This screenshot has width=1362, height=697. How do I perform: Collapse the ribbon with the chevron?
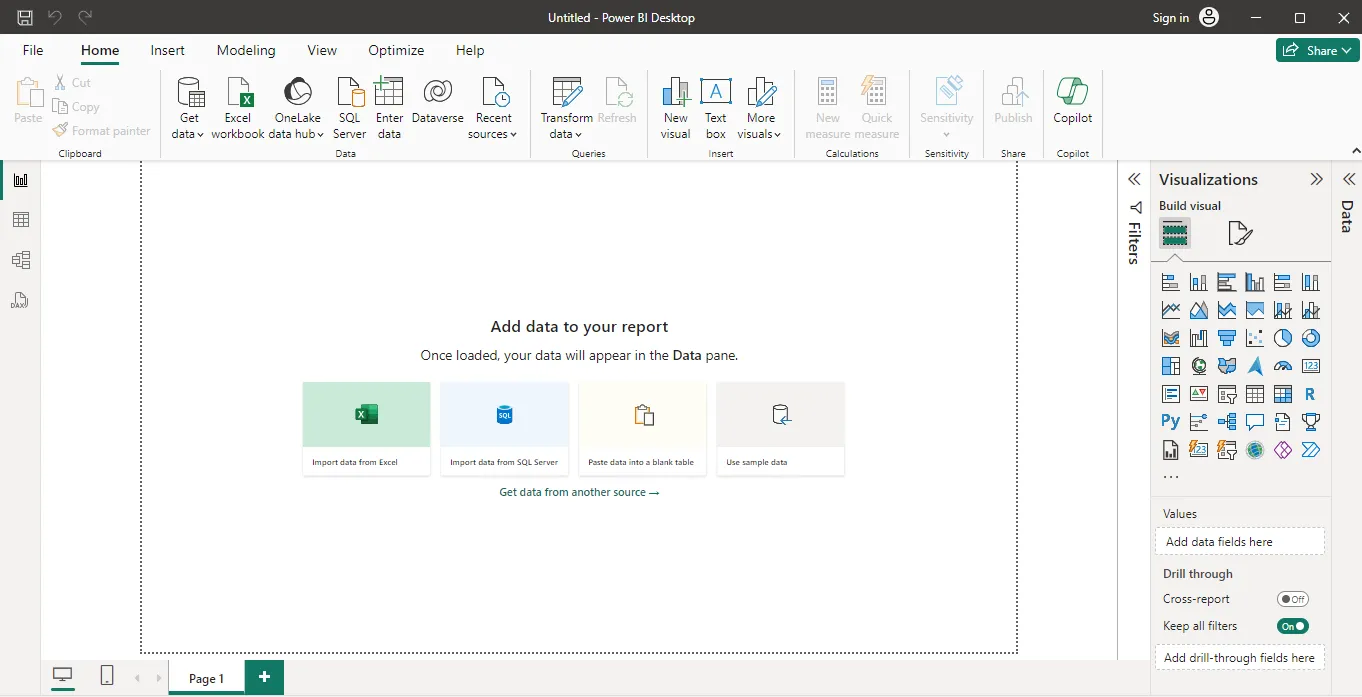tap(1355, 151)
